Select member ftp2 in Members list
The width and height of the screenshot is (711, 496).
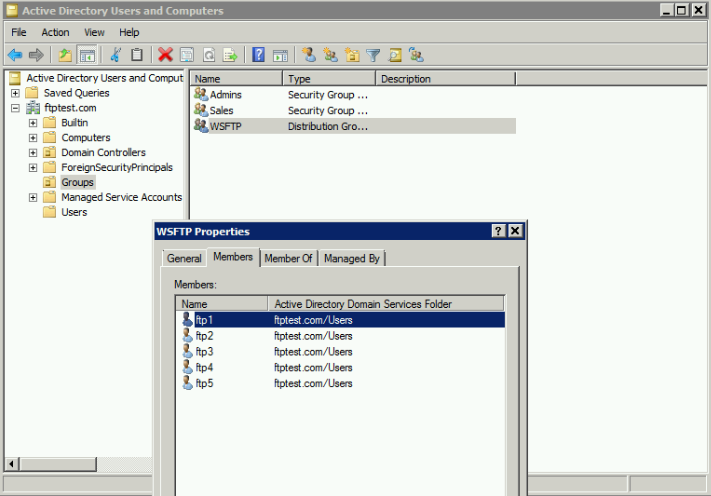[x=341, y=336]
